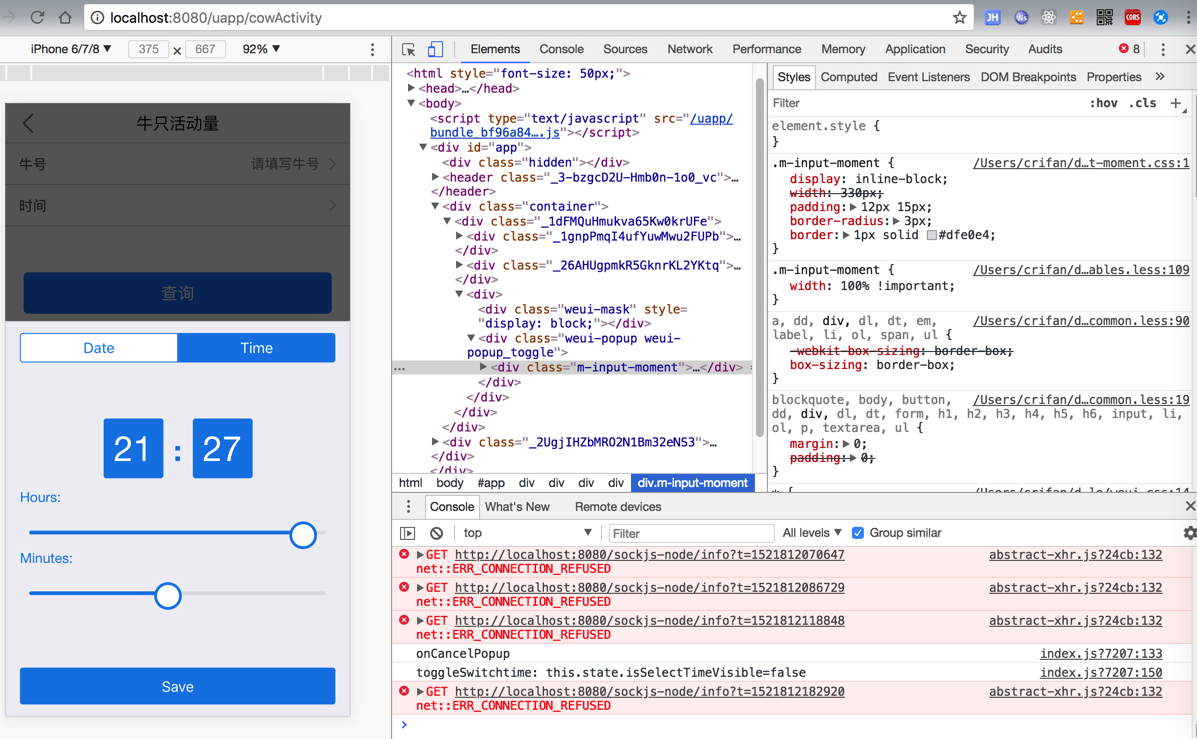Open m-input-moment css:1 source link
This screenshot has width=1197, height=739.
point(1081,163)
